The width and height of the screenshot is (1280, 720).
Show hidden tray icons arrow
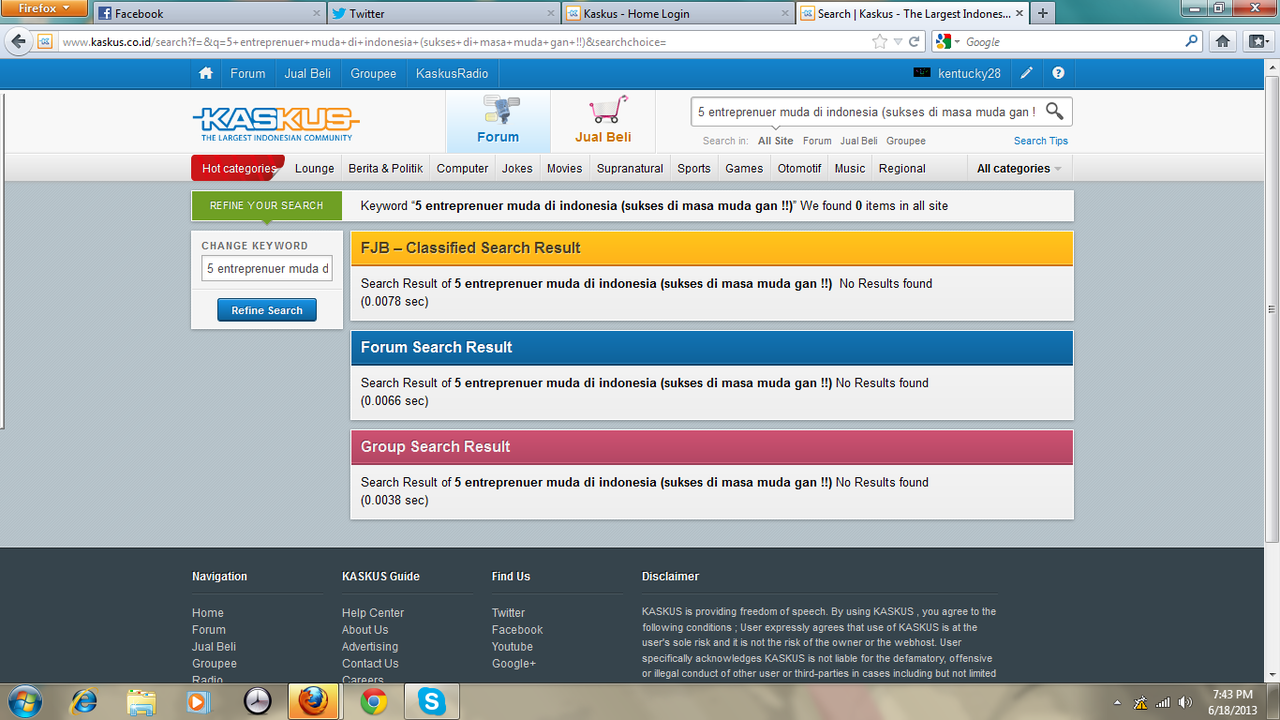[1117, 702]
